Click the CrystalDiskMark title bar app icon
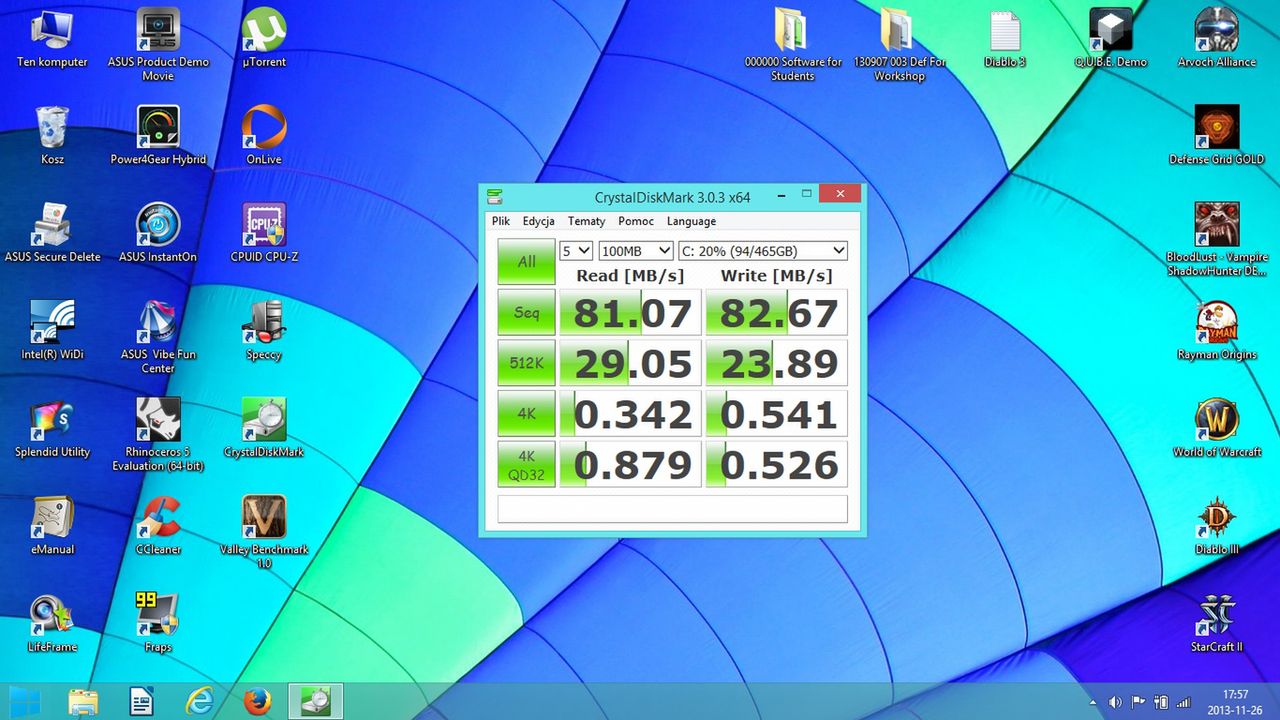This screenshot has width=1280, height=720. (x=494, y=197)
